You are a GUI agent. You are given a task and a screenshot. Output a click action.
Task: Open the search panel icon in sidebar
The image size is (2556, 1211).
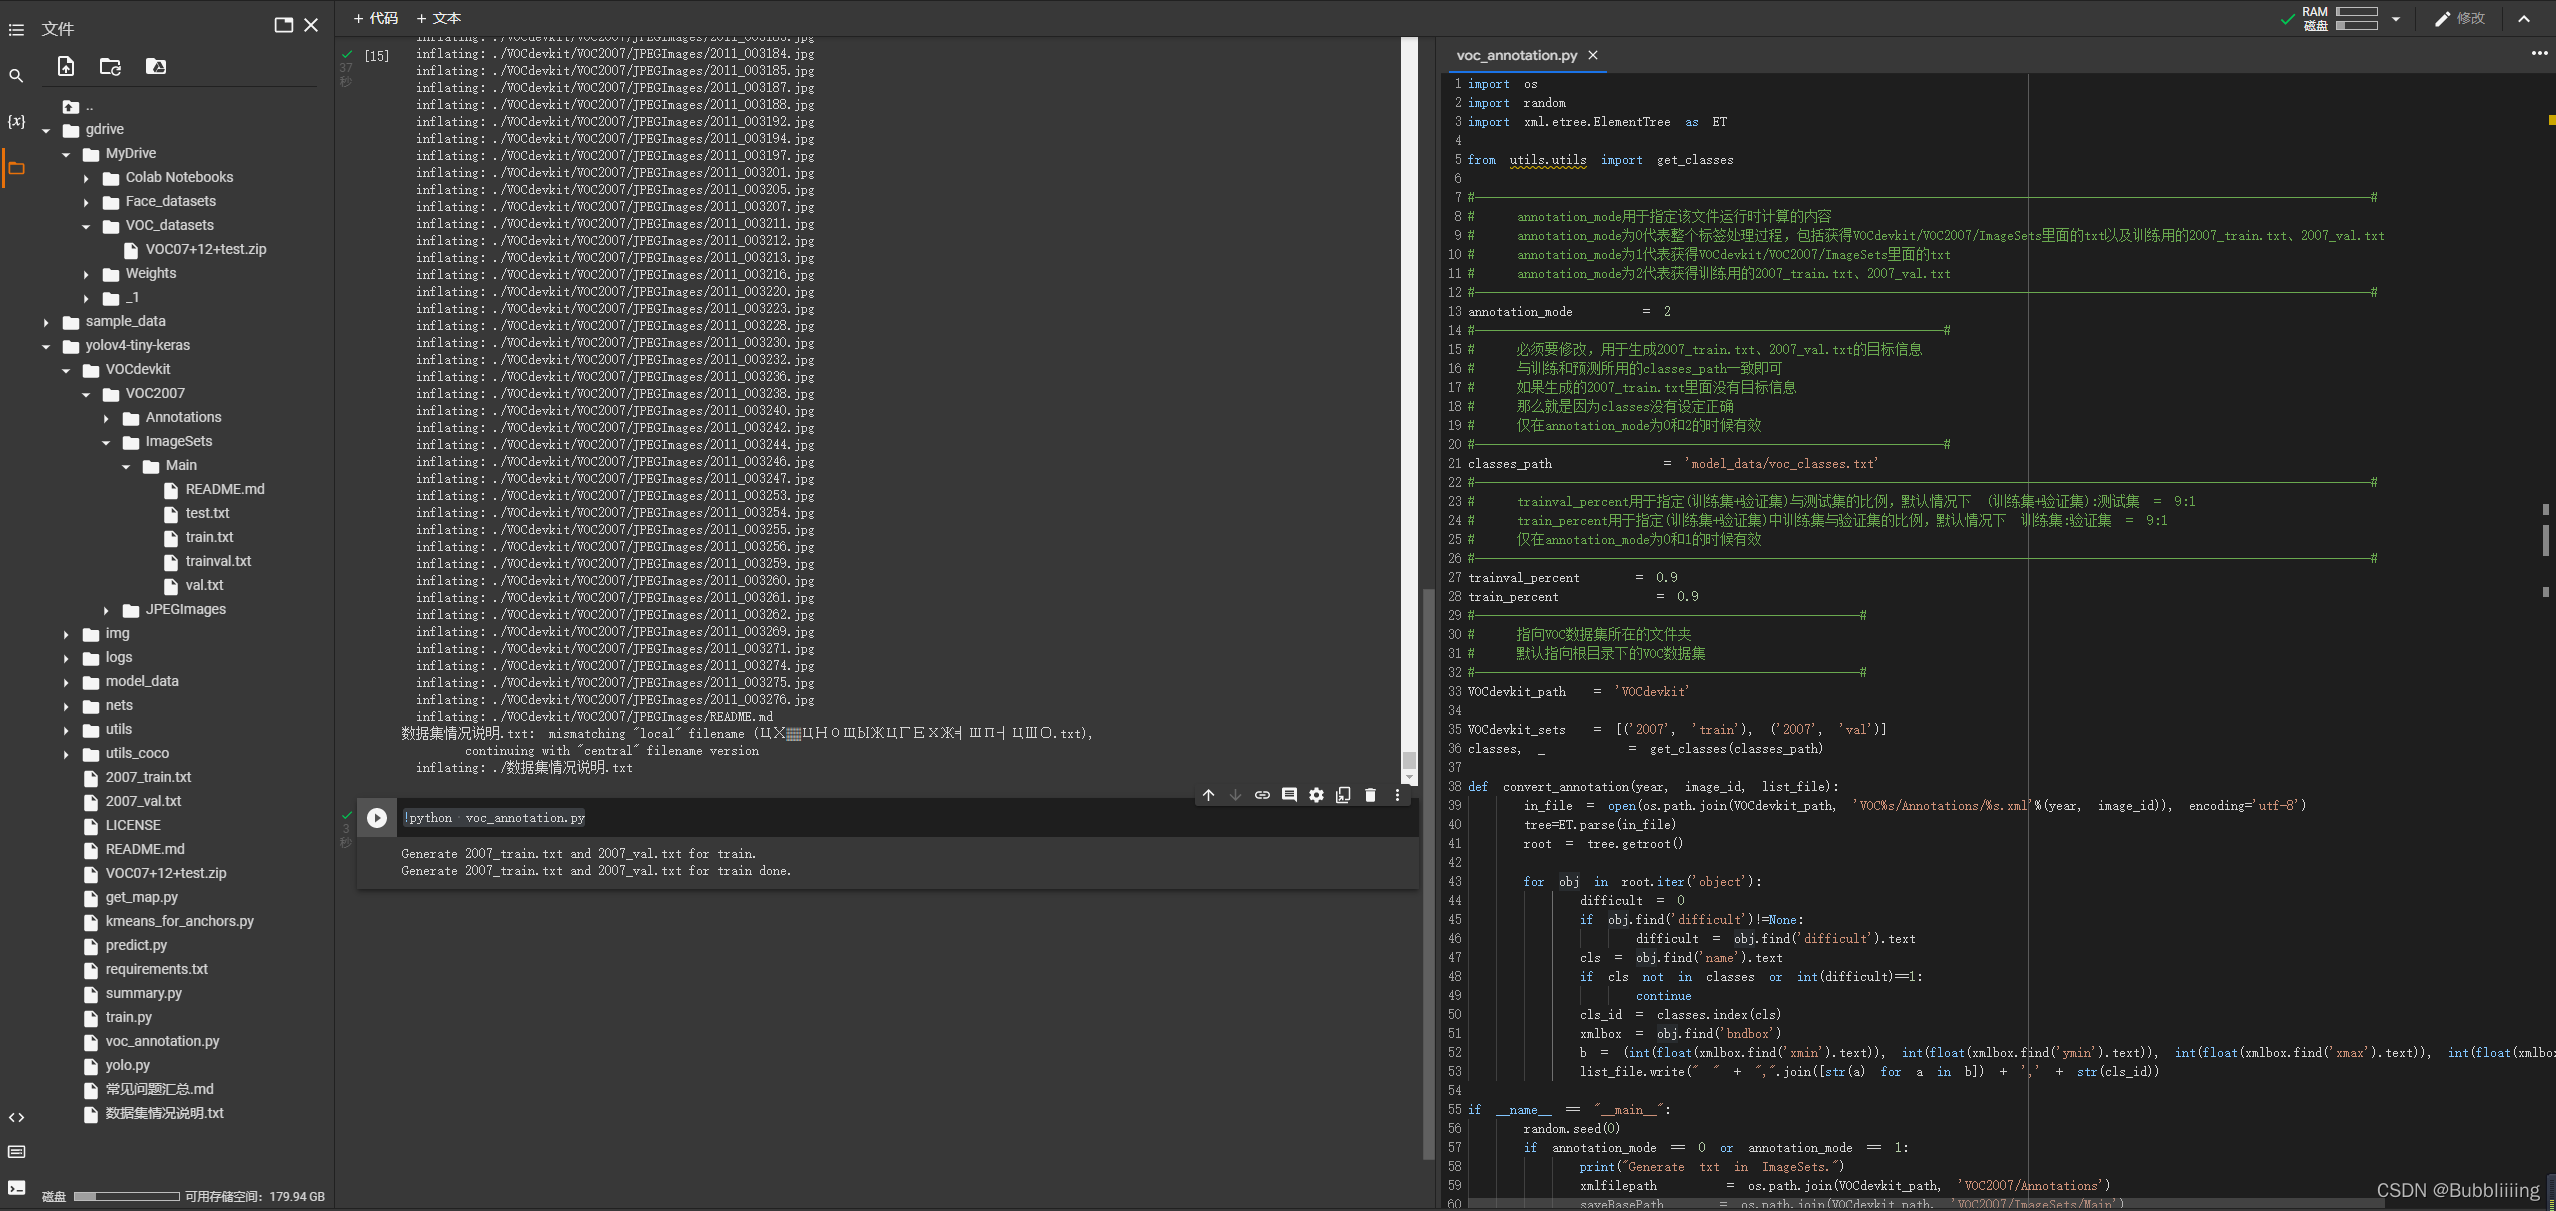[x=16, y=75]
